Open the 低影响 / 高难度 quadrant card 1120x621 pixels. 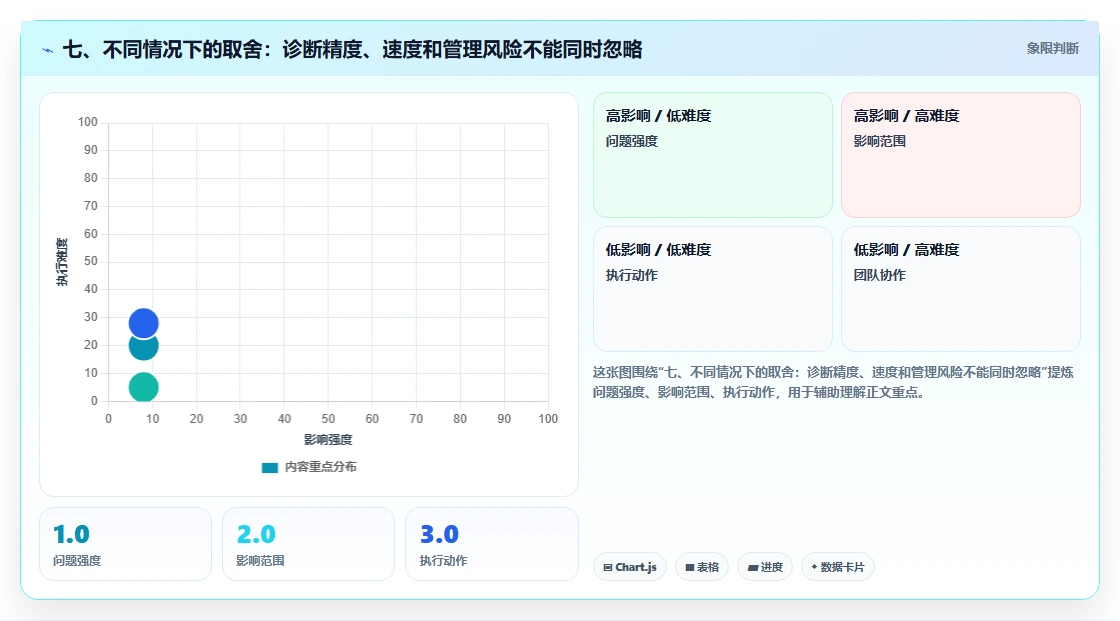pos(961,289)
